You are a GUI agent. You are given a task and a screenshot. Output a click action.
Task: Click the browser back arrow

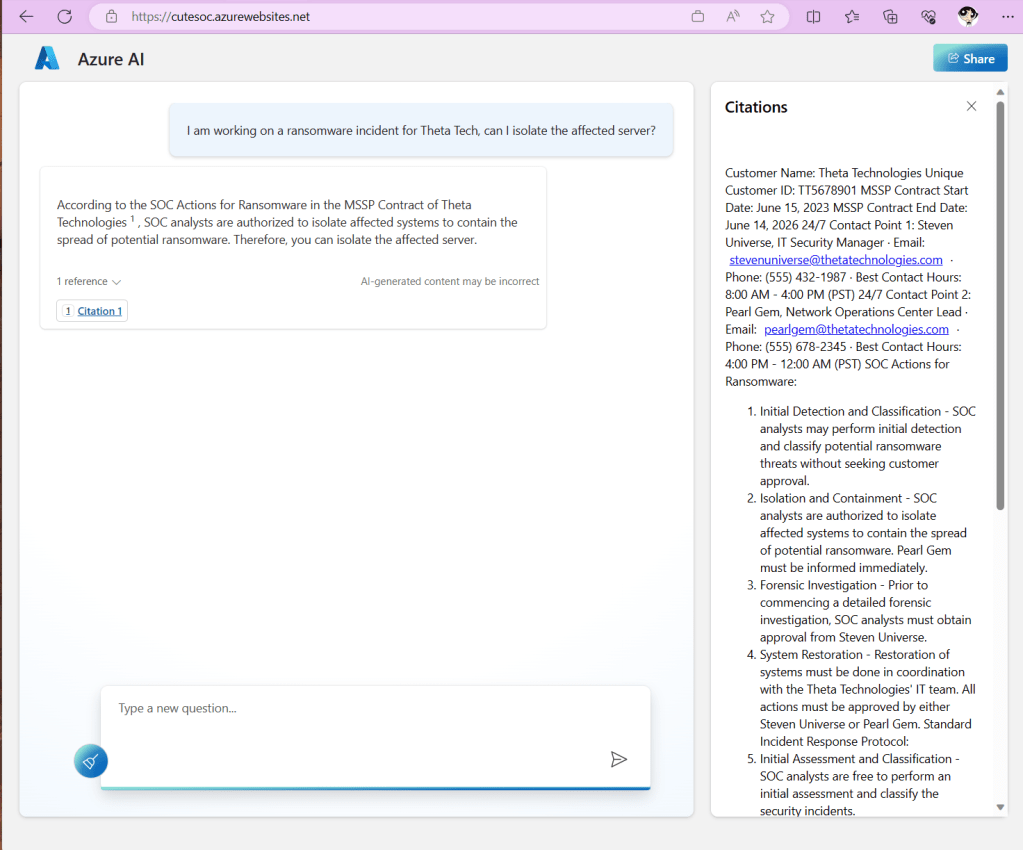(26, 16)
